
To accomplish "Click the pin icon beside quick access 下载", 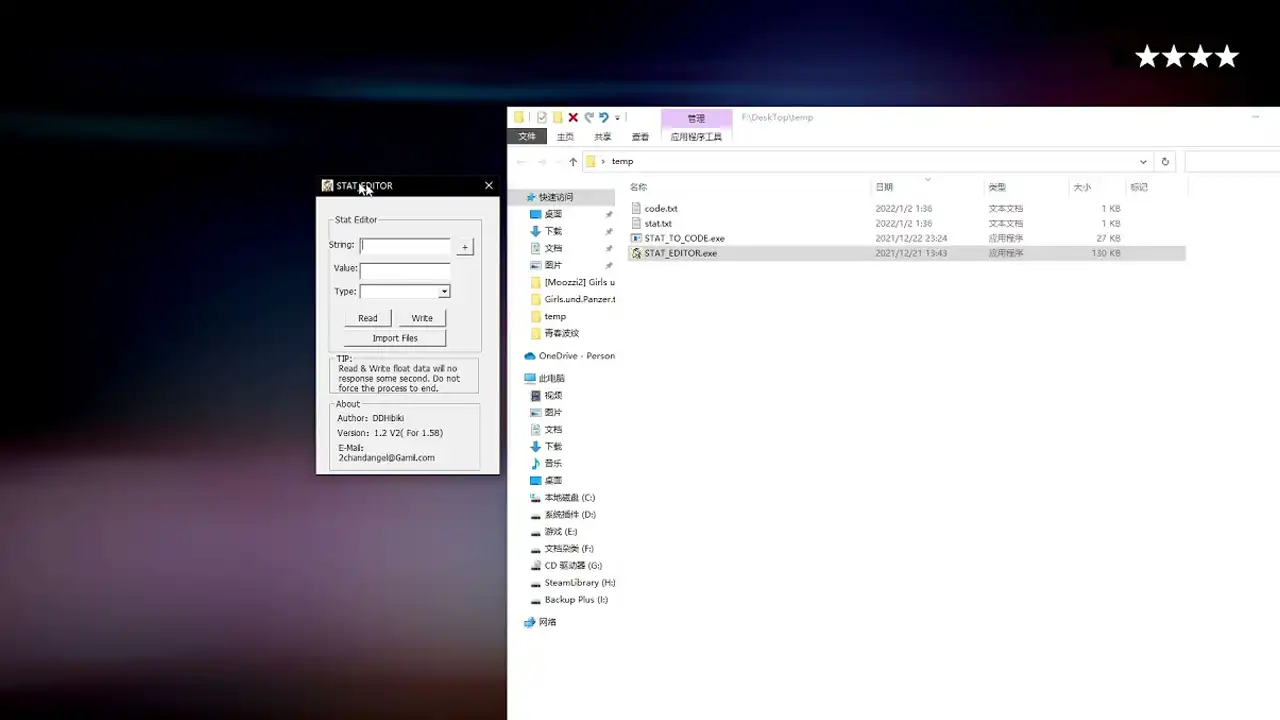I will coord(609,231).
